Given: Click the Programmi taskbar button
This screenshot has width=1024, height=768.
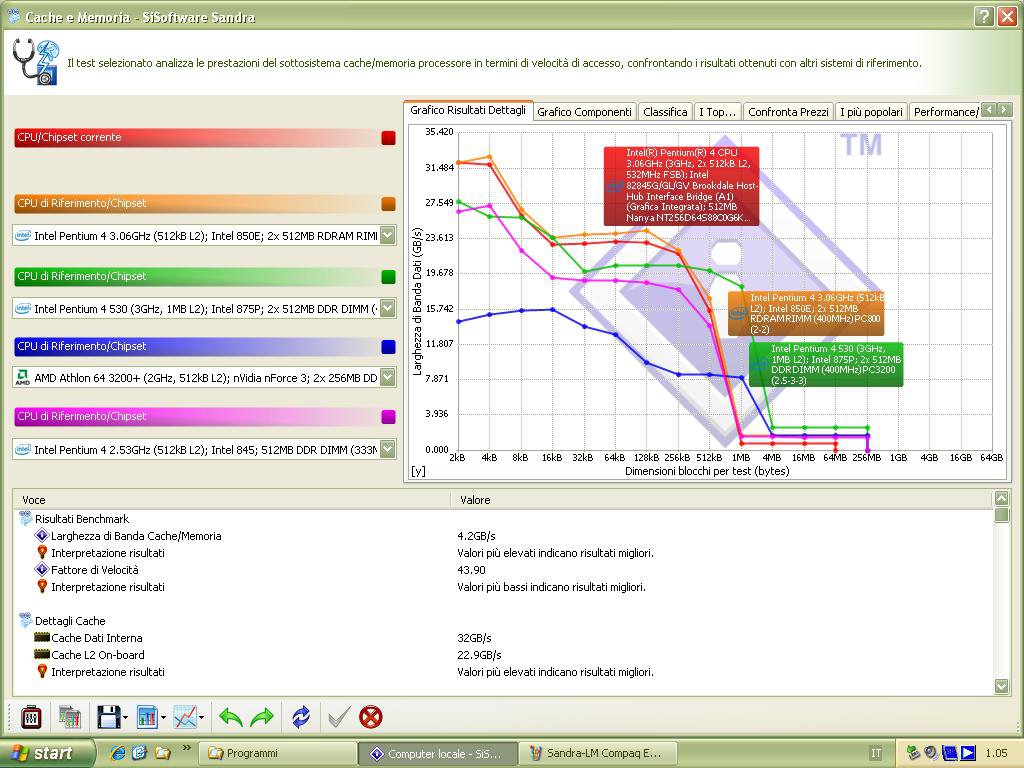Looking at the screenshot, I should click(278, 753).
